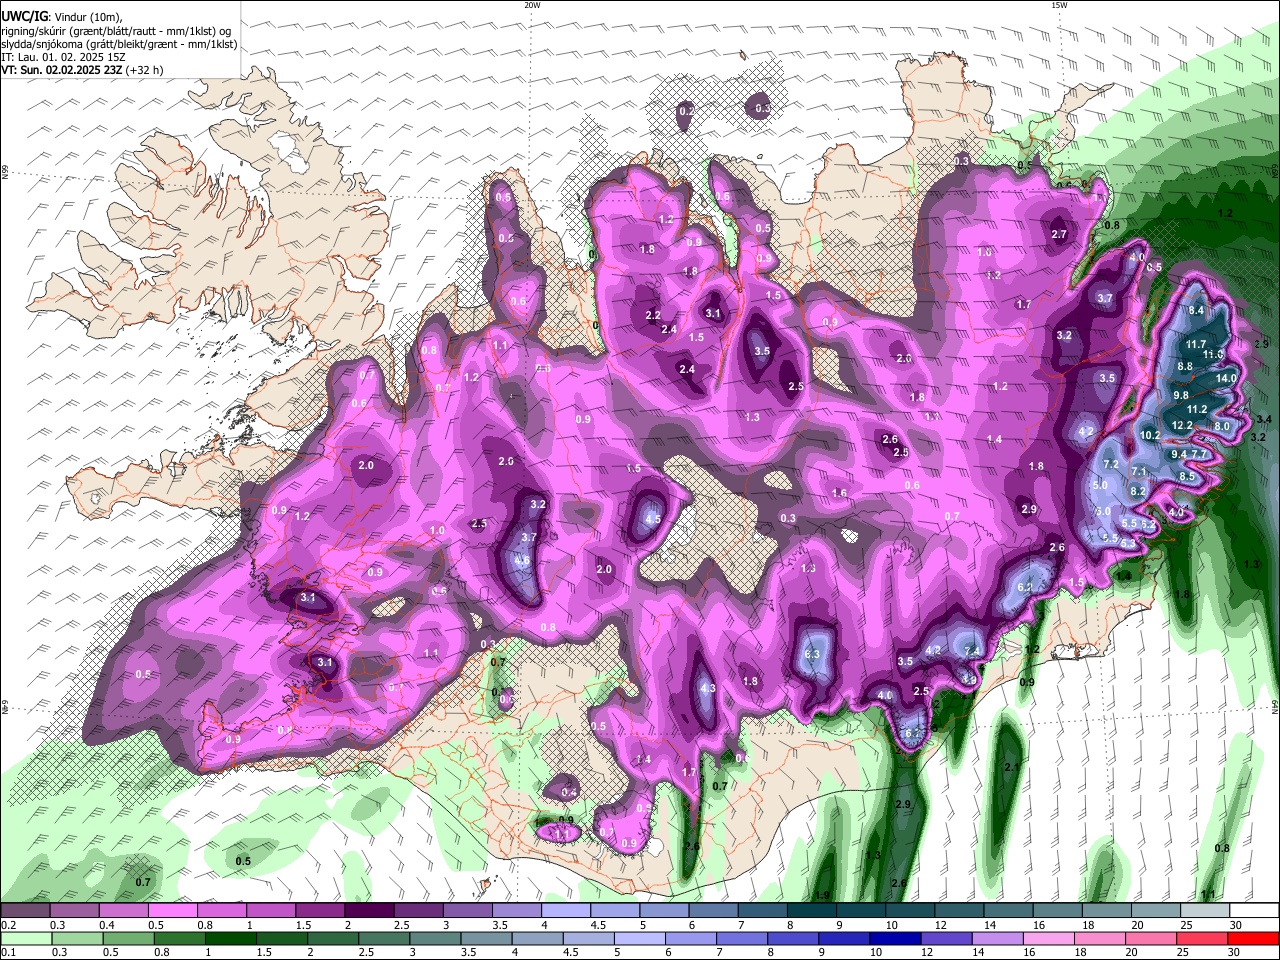This screenshot has height=960, width=1280.
Task: Click the 2.7 value in northeast Iceland
Action: (x=1060, y=235)
